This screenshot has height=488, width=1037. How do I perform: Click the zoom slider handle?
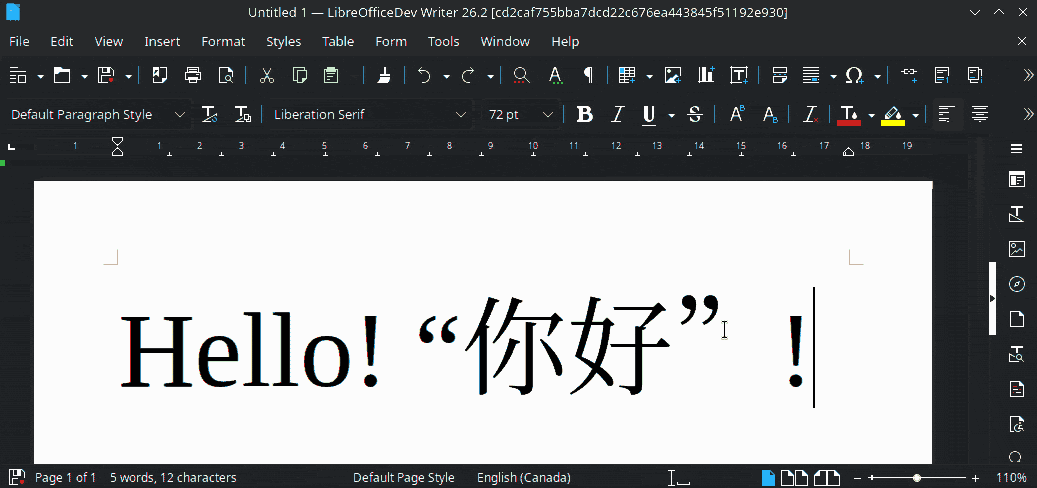pos(917,477)
